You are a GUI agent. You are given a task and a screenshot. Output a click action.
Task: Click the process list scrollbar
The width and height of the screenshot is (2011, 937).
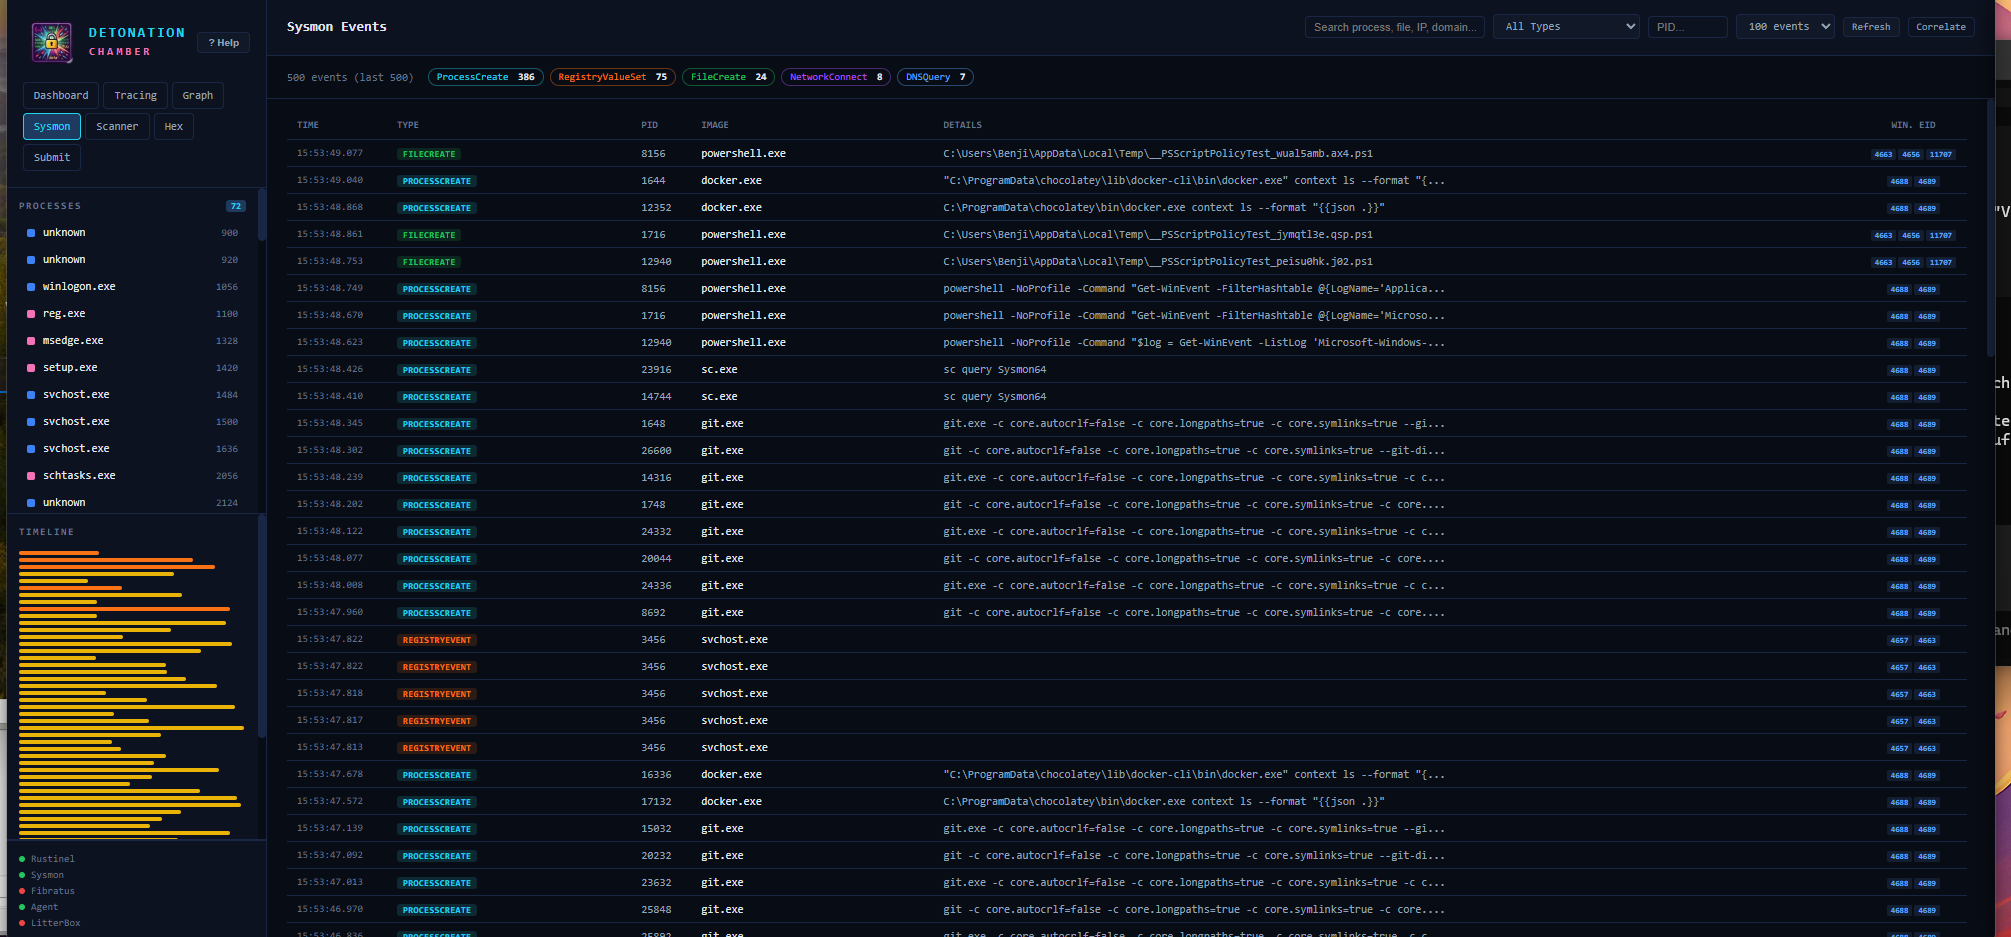click(x=262, y=215)
